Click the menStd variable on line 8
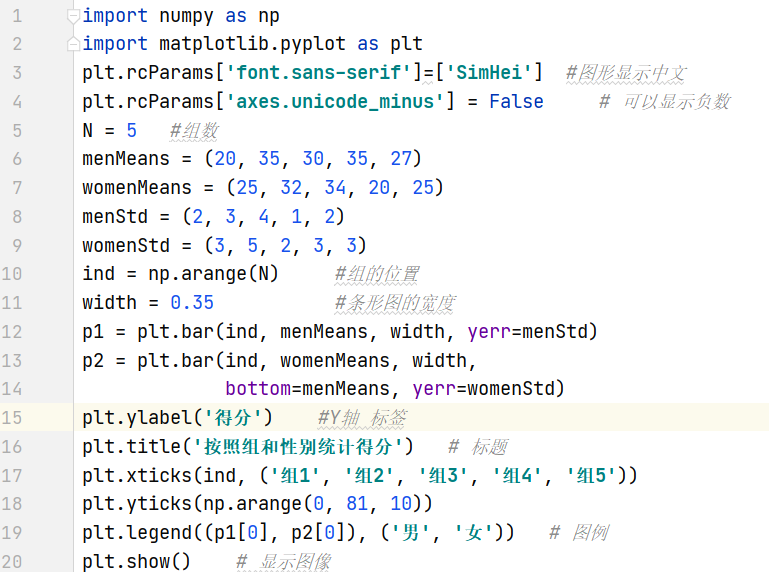Screen dimensions: 769x572 (115, 216)
